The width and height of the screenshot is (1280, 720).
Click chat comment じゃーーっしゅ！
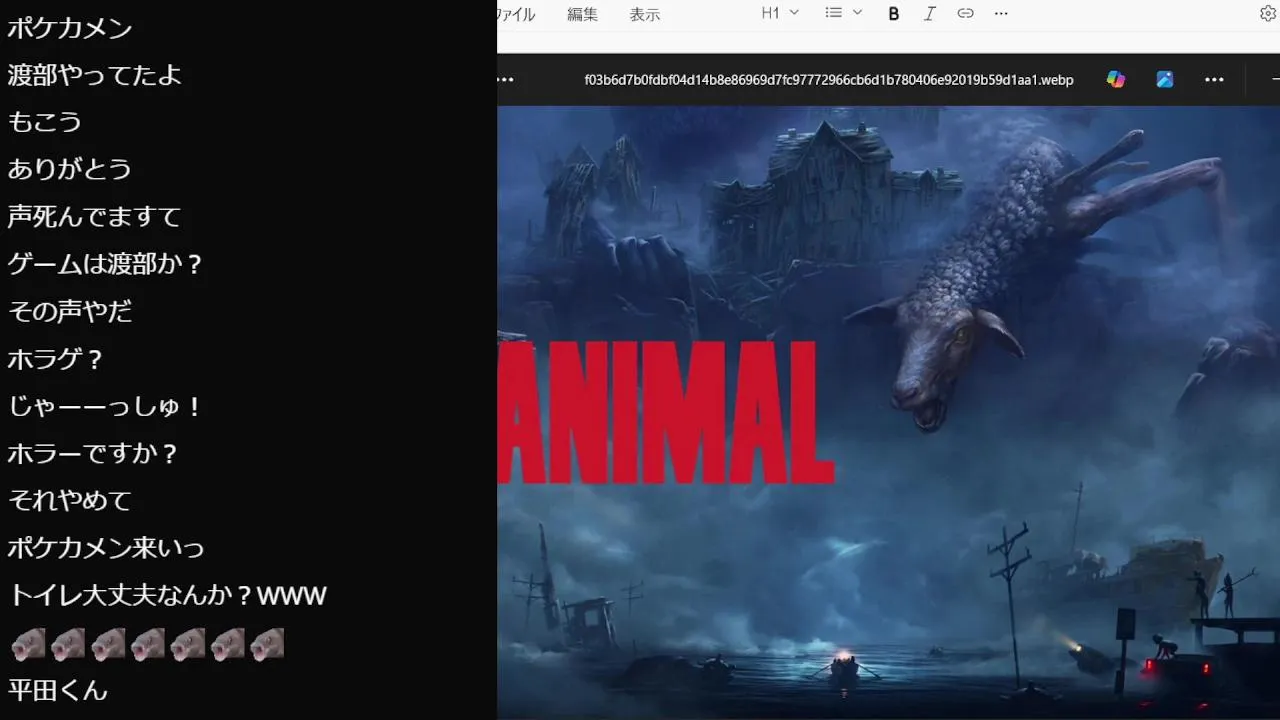[x=106, y=406]
